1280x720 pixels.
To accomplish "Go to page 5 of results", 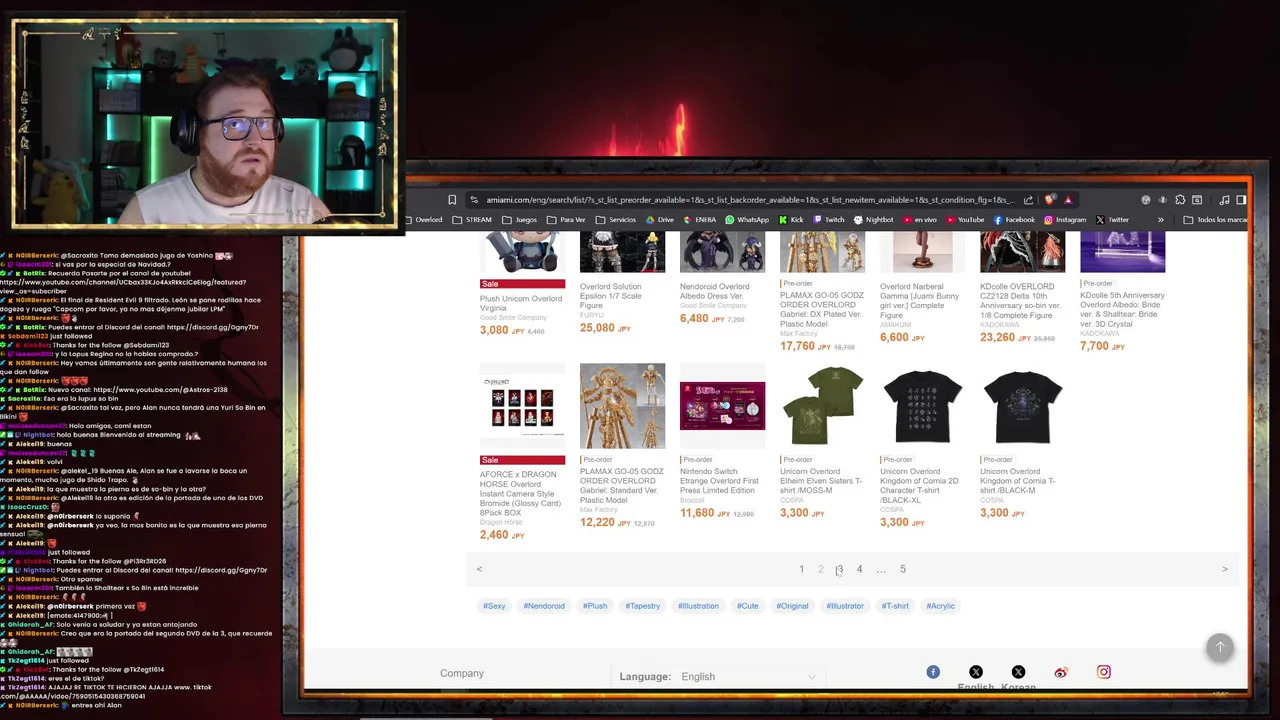I will click(902, 569).
